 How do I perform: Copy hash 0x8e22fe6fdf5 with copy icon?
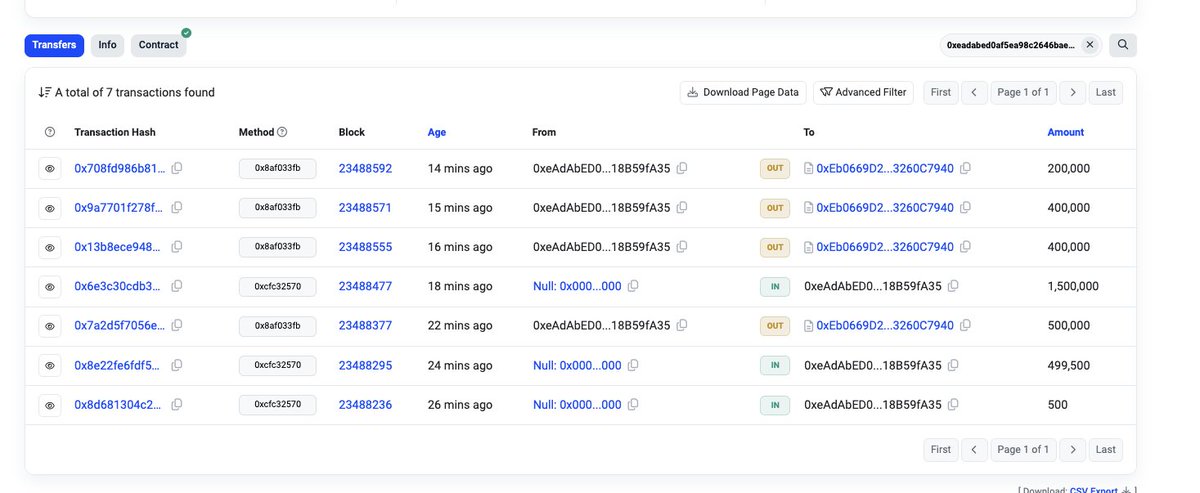click(x=177, y=365)
